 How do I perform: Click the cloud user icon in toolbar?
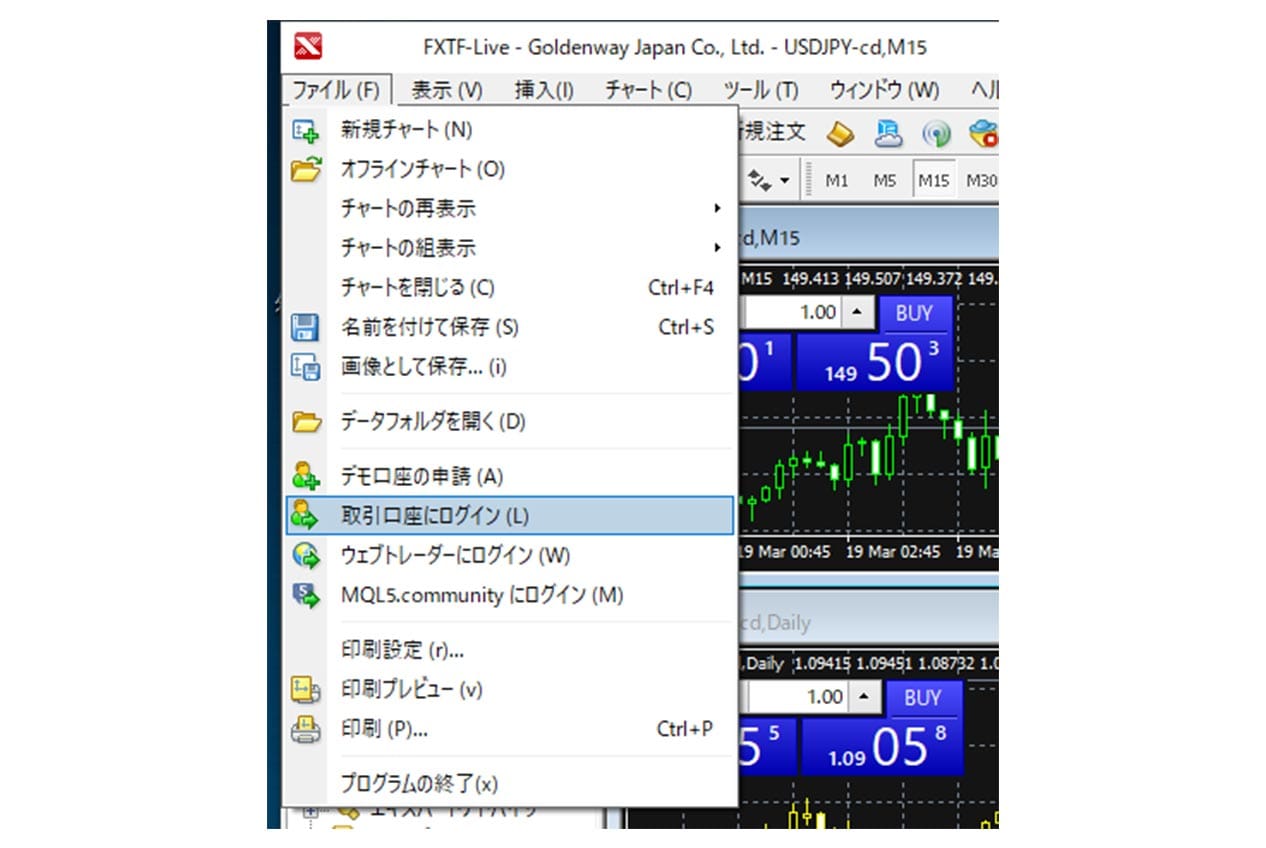[889, 132]
